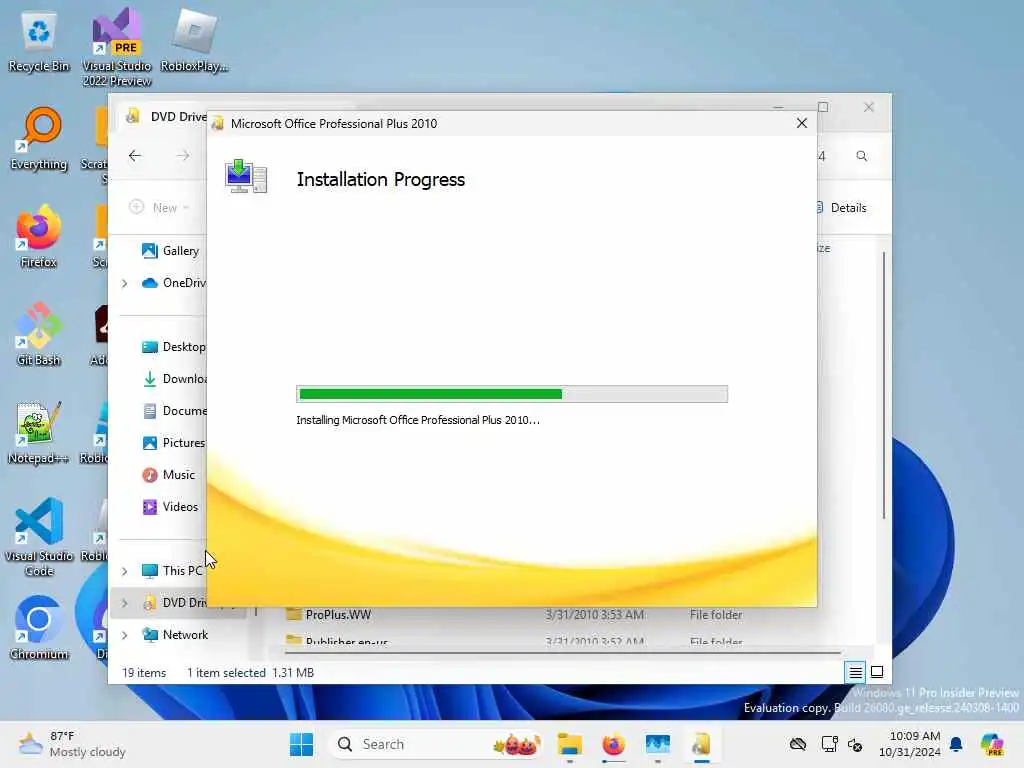Viewport: 1024px width, 768px height.
Task: Switch to large thumbnails view button
Action: [877, 672]
